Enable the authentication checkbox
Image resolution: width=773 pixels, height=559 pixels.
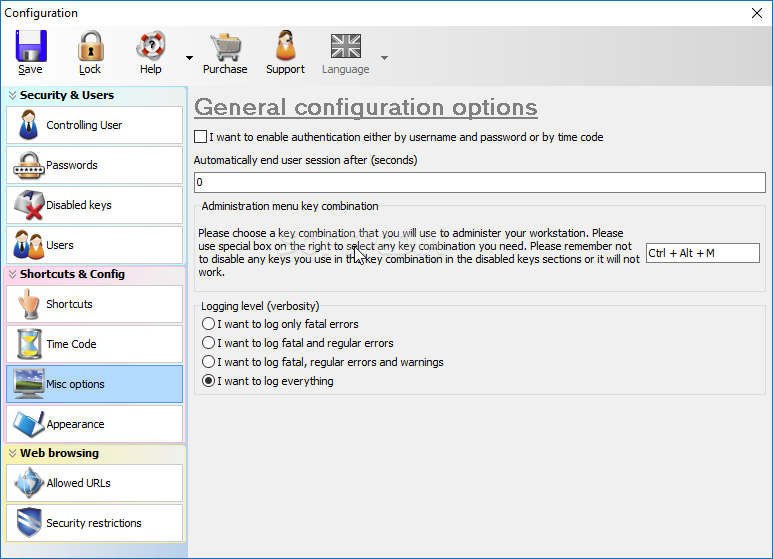pyautogui.click(x=201, y=137)
